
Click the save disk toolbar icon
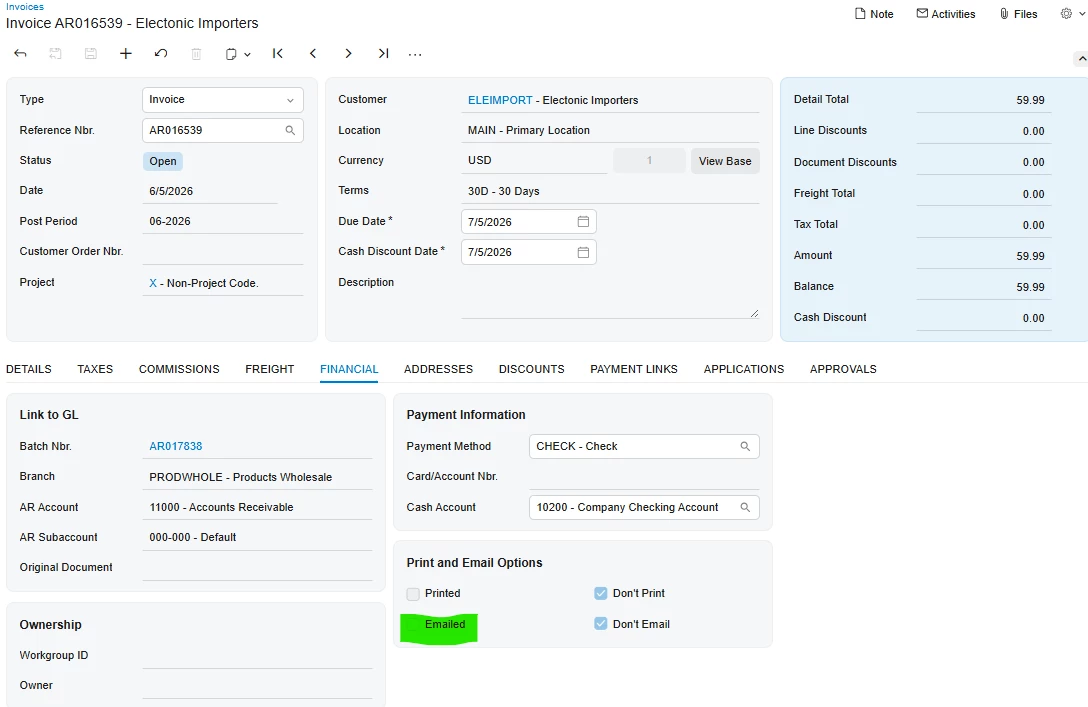(91, 53)
